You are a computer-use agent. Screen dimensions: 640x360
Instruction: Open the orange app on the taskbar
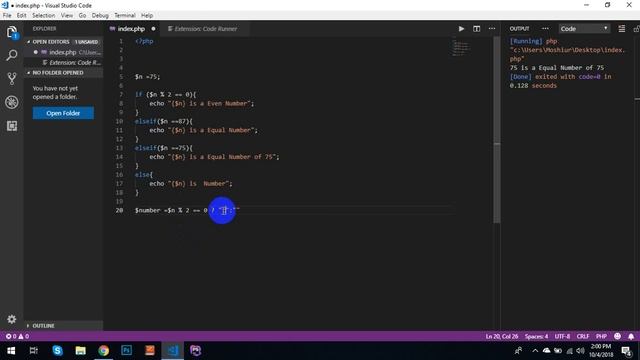tap(150, 351)
